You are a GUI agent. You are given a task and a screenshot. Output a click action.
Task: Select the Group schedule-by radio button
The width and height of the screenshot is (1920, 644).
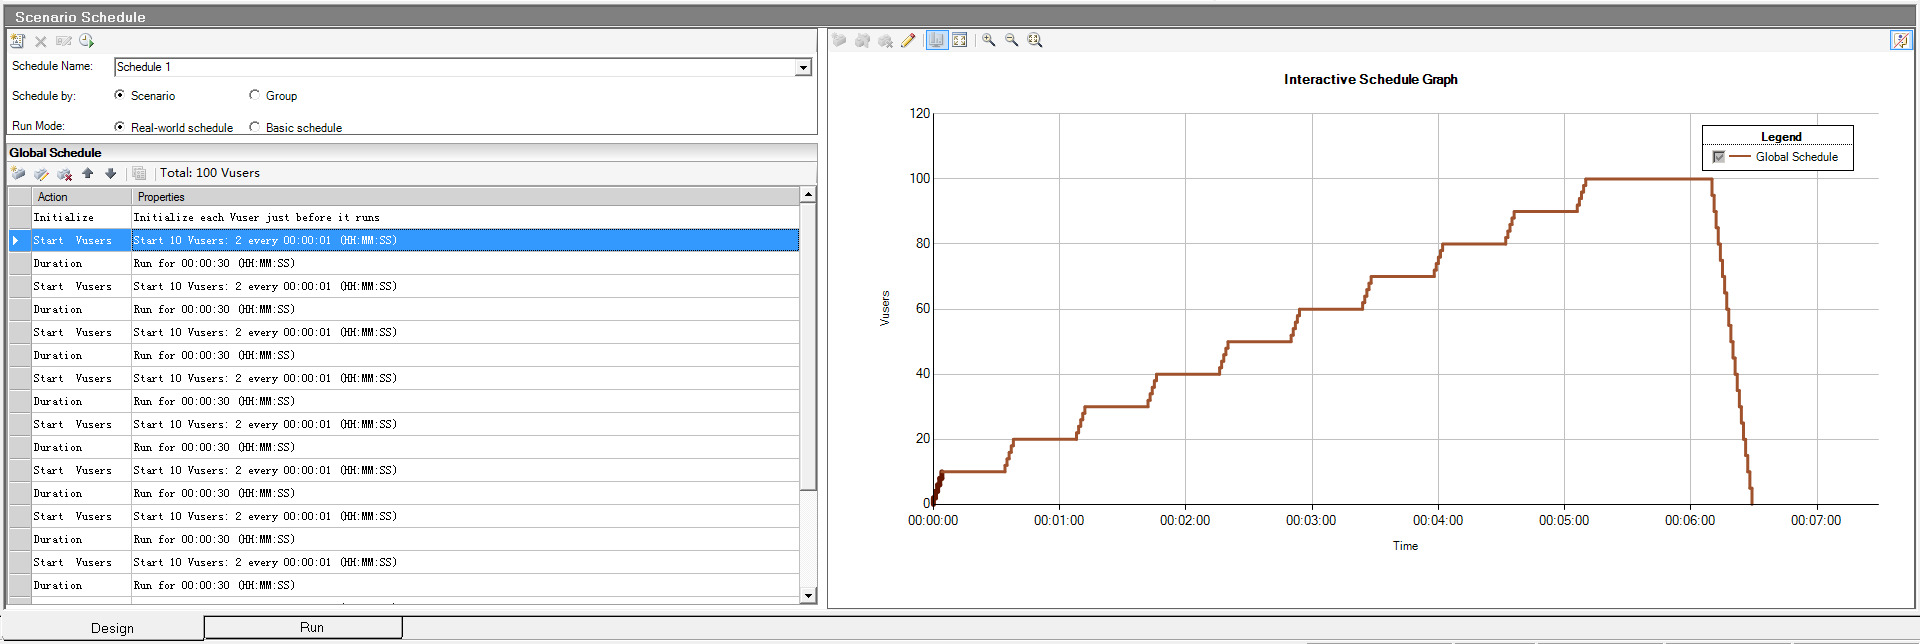(x=255, y=96)
